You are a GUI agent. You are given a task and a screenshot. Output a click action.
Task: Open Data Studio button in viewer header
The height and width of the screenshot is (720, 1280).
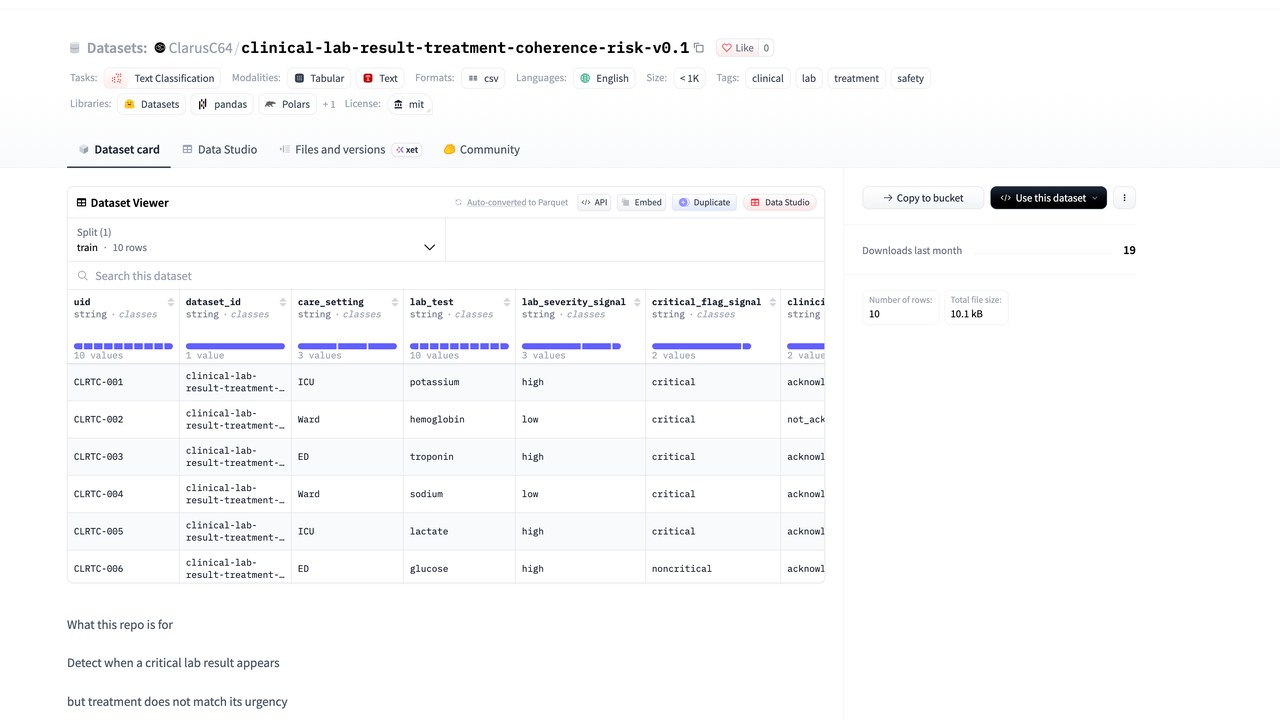click(780, 202)
